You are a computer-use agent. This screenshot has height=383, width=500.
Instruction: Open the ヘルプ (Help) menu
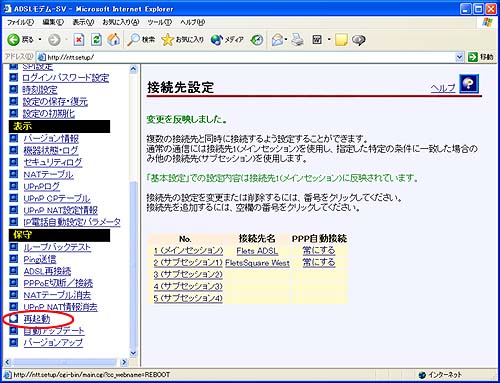click(193, 22)
